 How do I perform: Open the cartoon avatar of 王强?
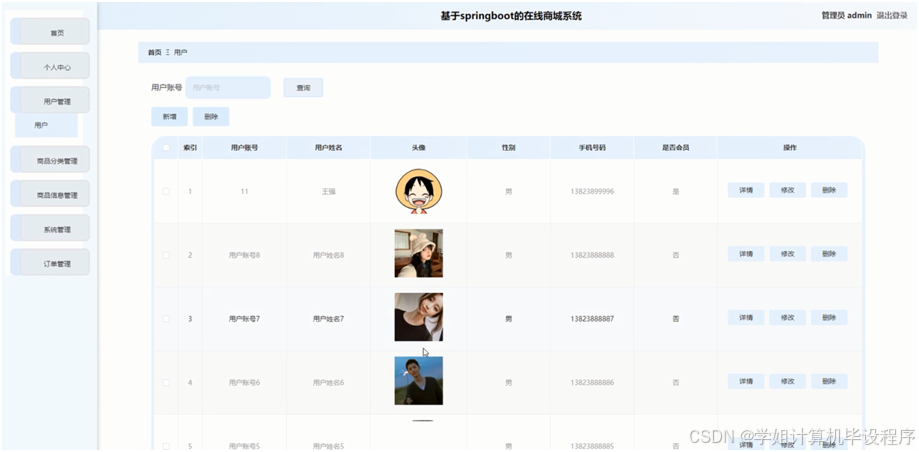[x=418, y=191]
